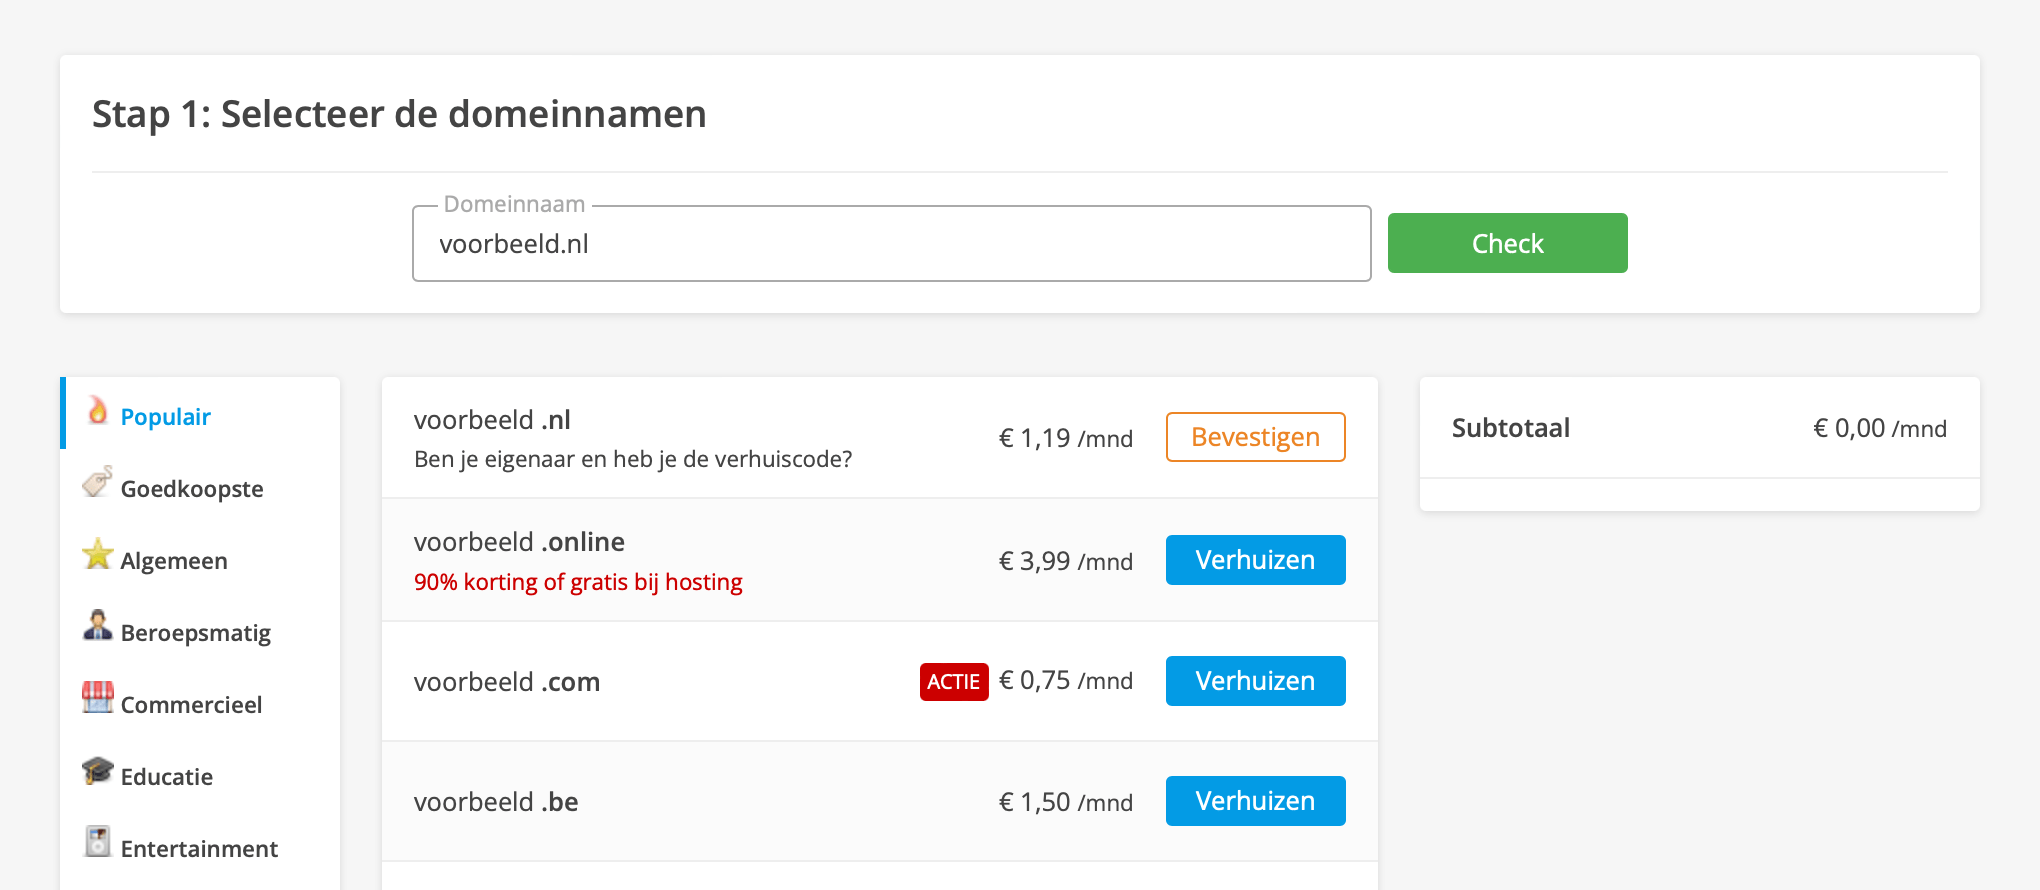Click Bevestigen for voorbeeld.nl
Image resolution: width=2040 pixels, height=890 pixels.
click(1255, 437)
